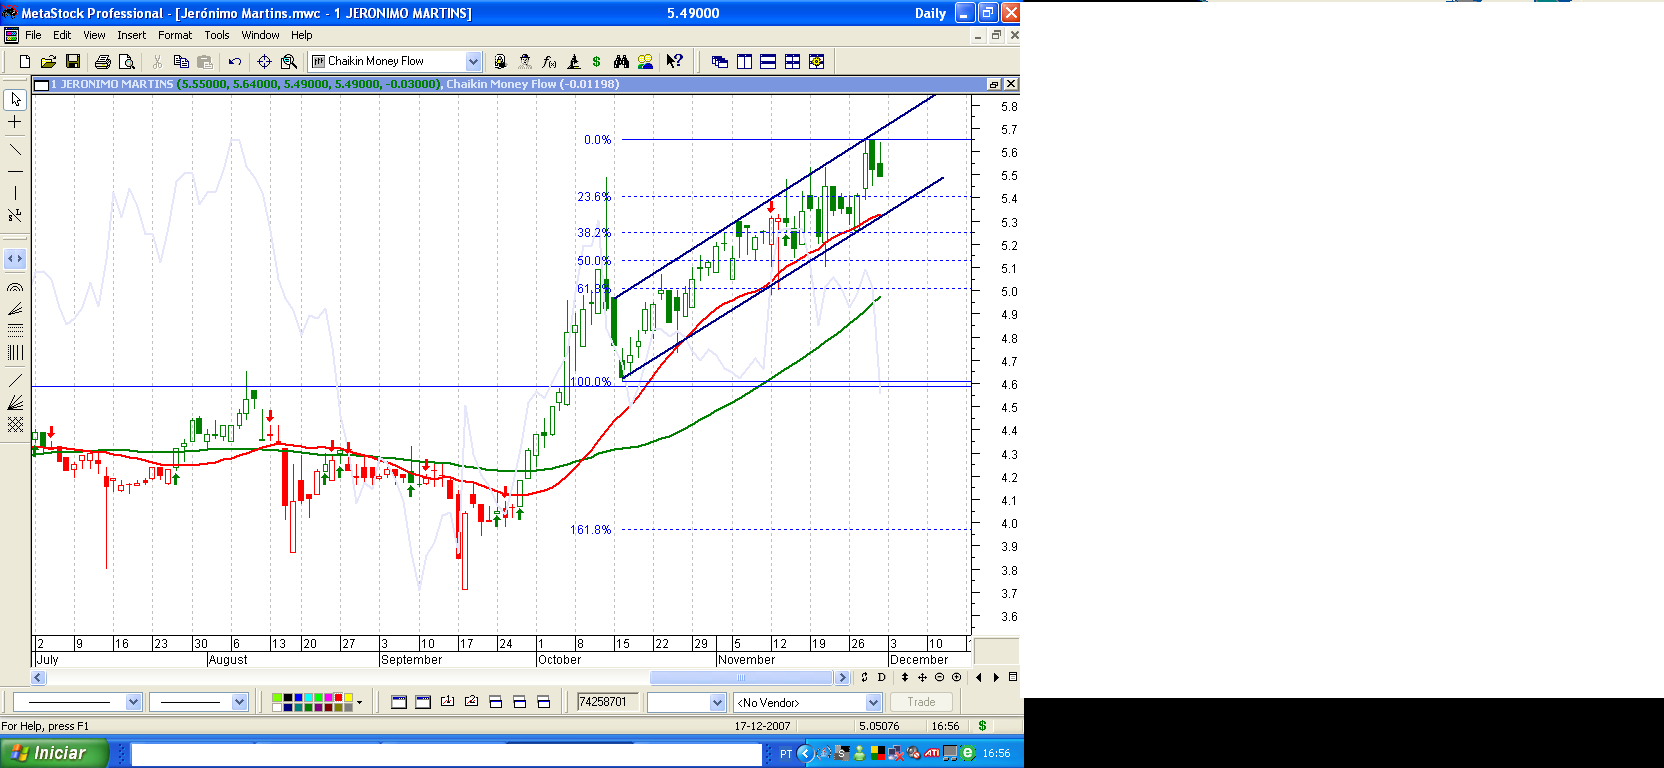Click the chart horizontal scrollbar thumb
Screen dimensions: 1664x768
tap(741, 678)
